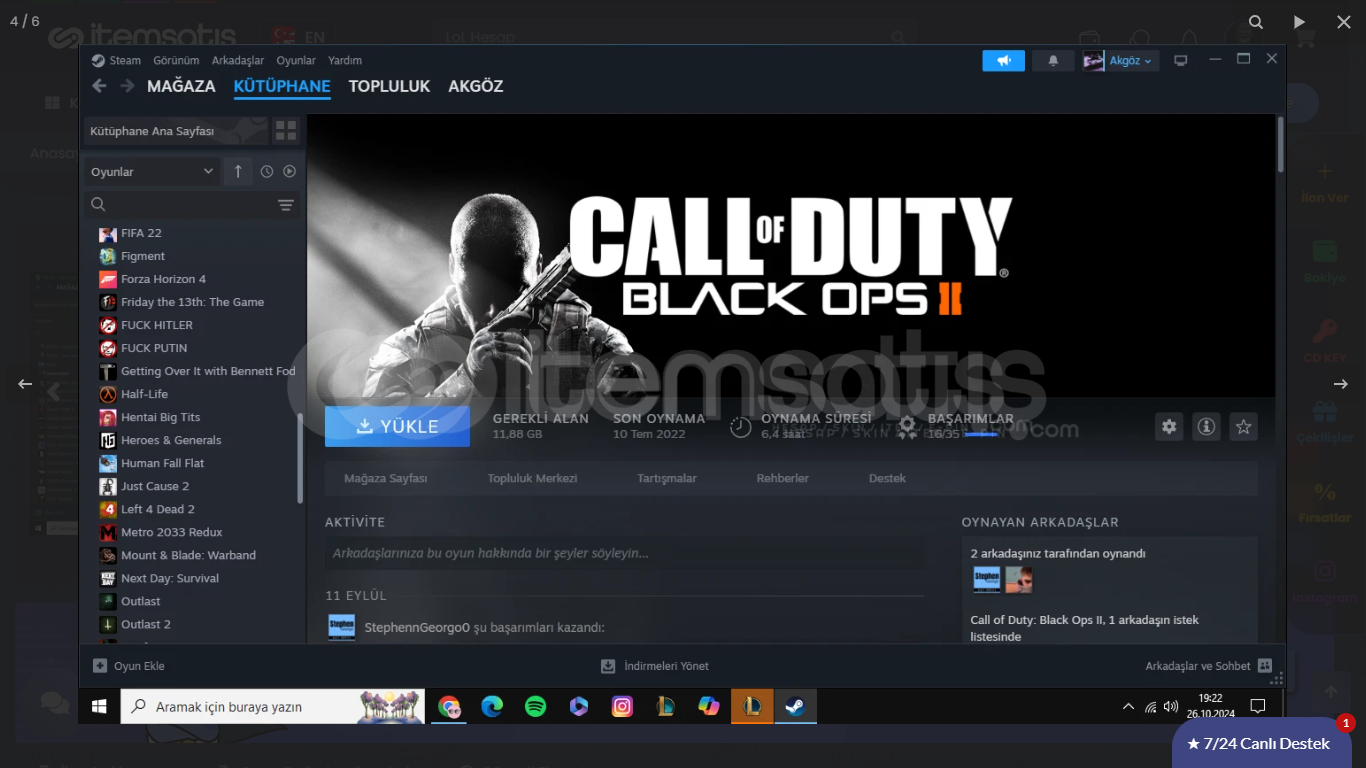Go back with Steam's back arrow
Viewport: 1366px width, 768px height.
point(99,86)
